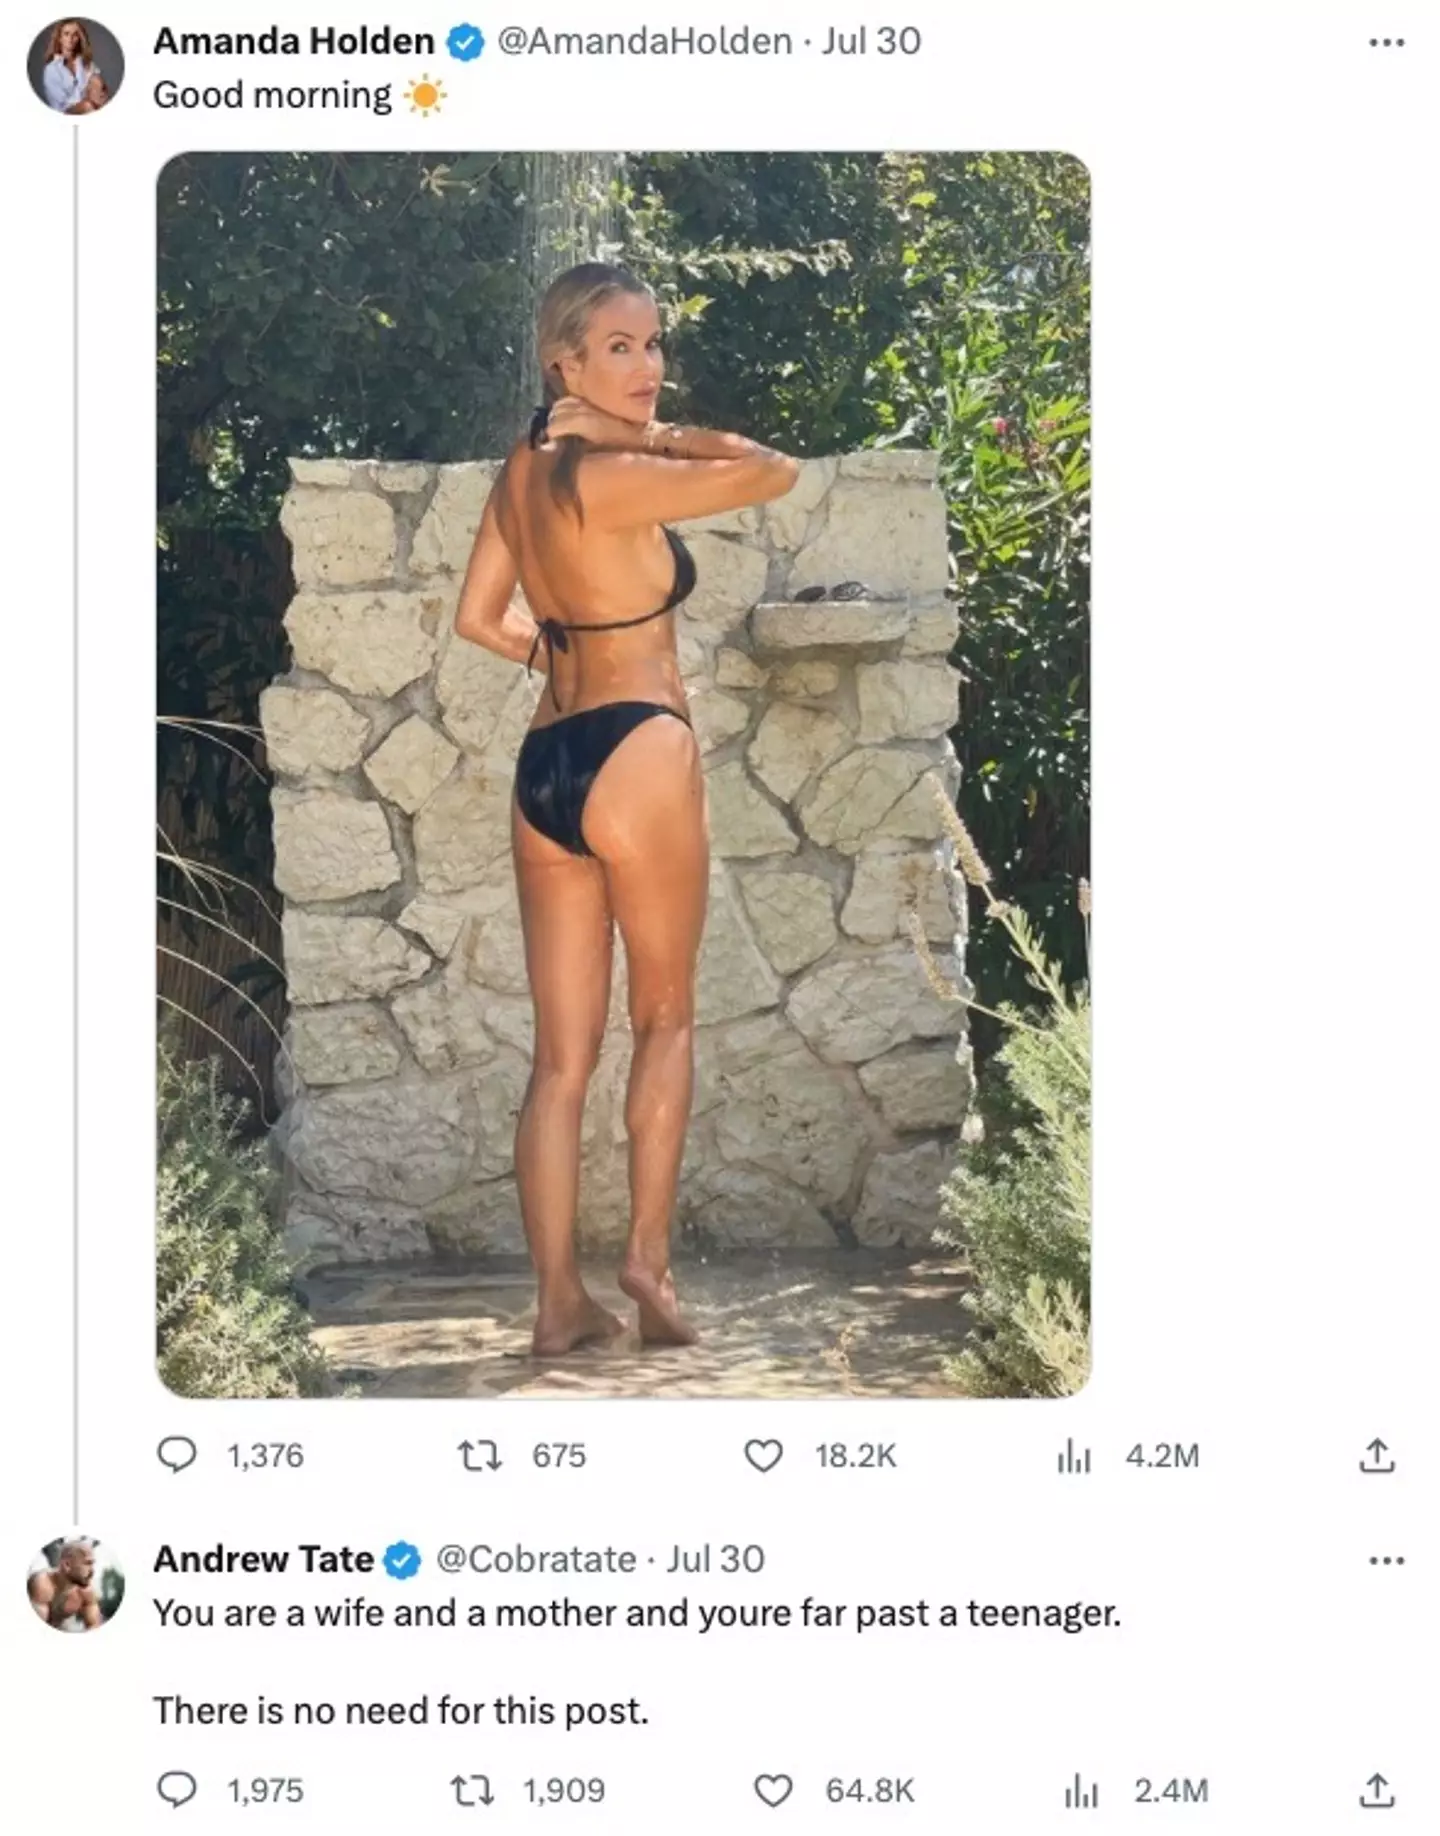Repost the Good morning tweet
The width and height of the screenshot is (1440, 1836).
479,1455
